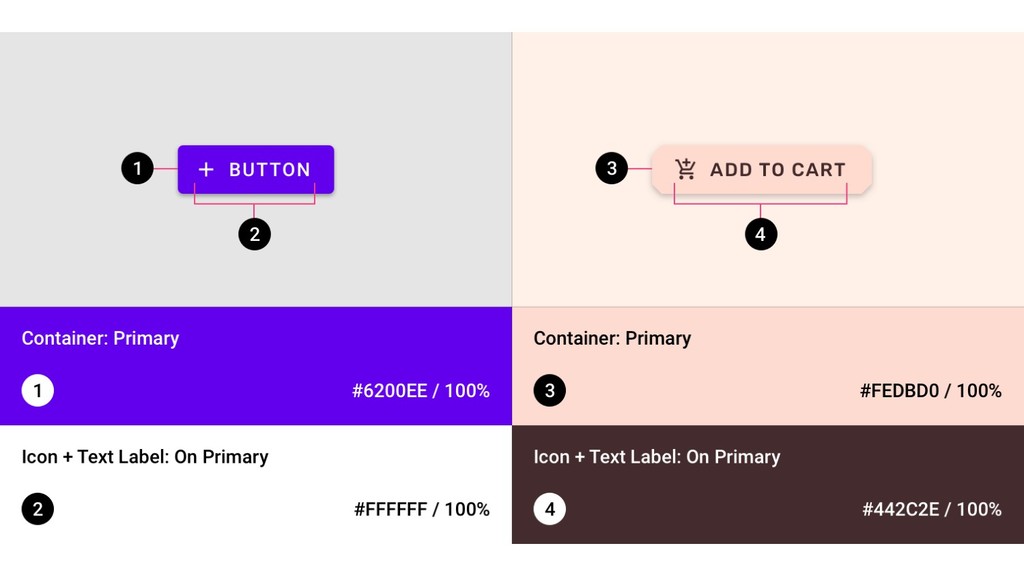
Task: Click the '#FFFFFF / 100%' hex value
Action: pos(422,509)
